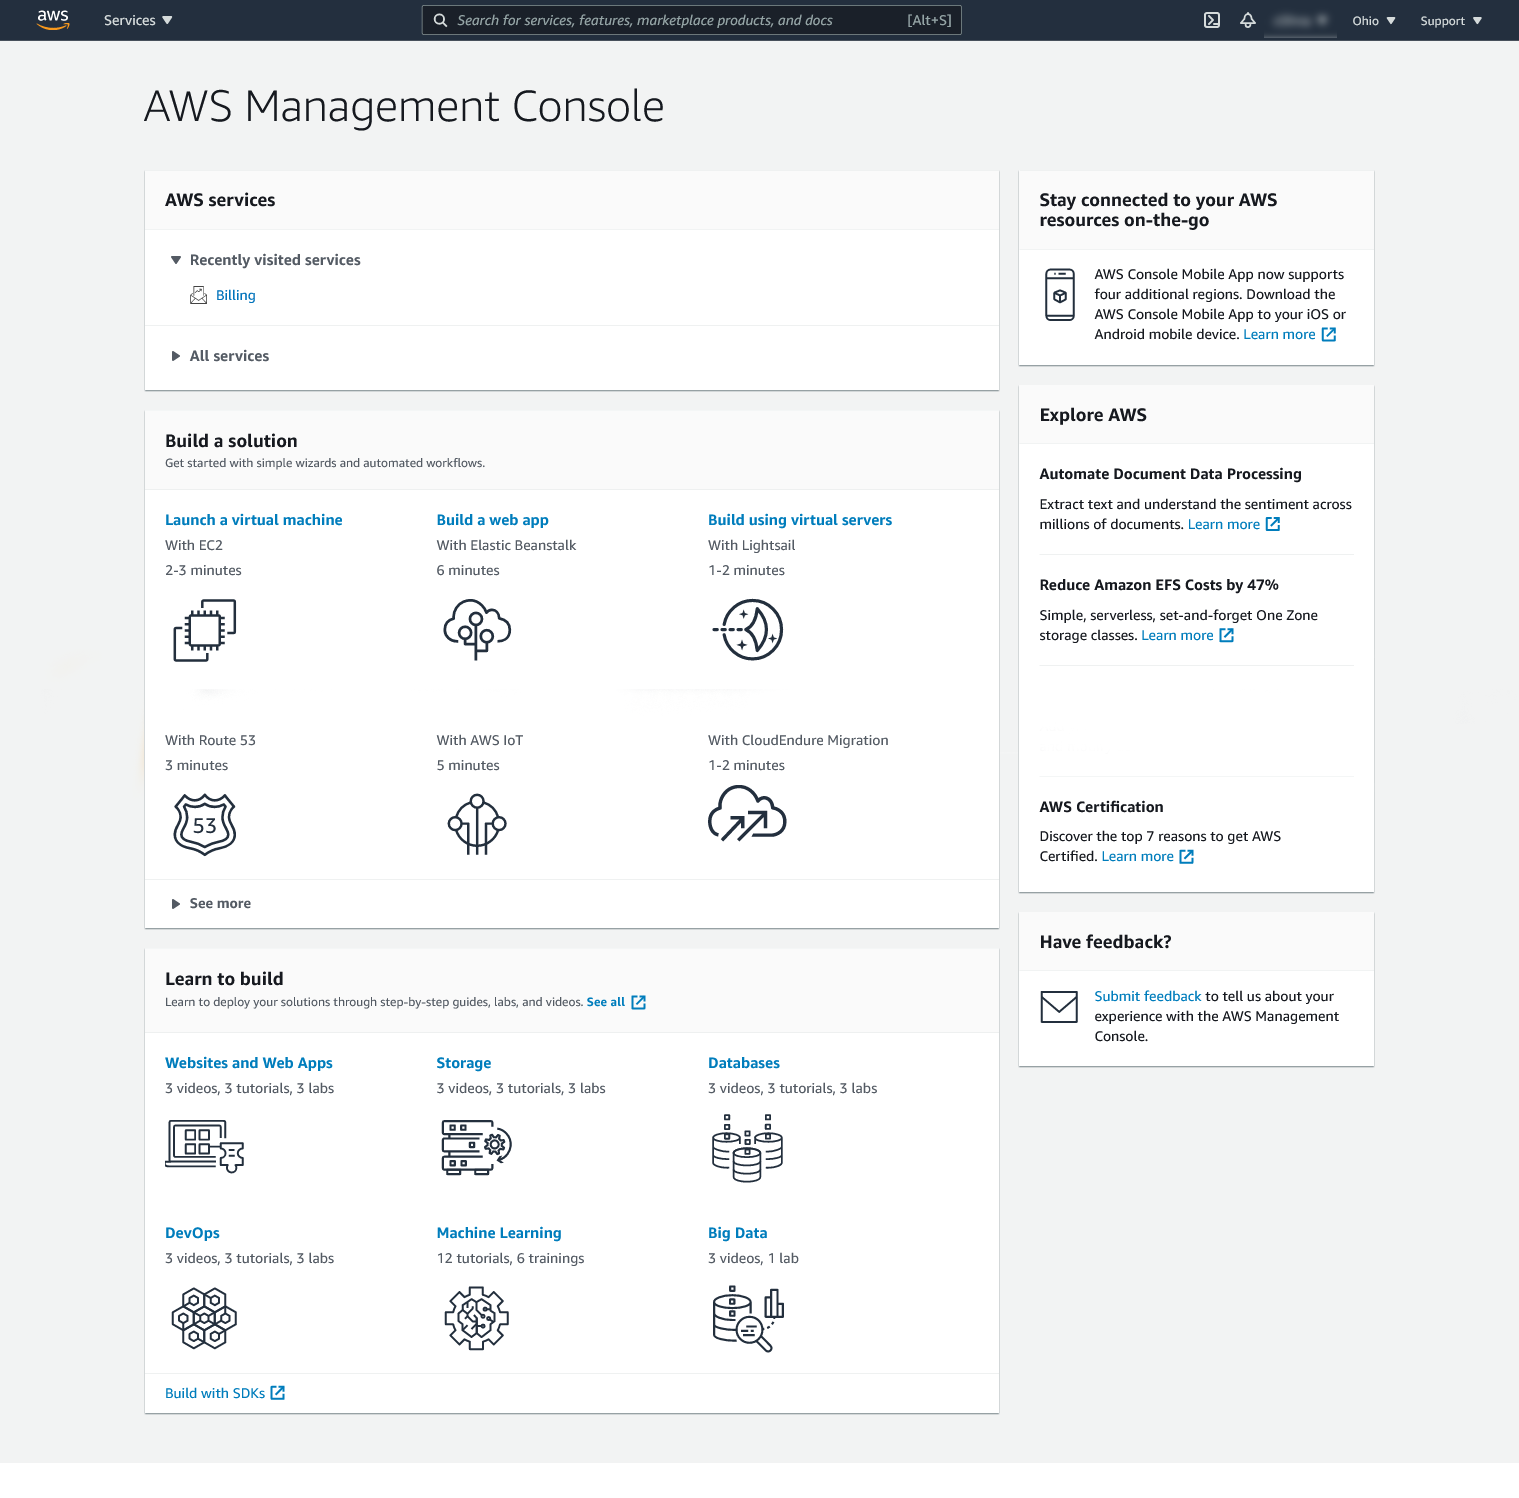Click '12 tutorials, 6 trainings' text

[510, 1258]
